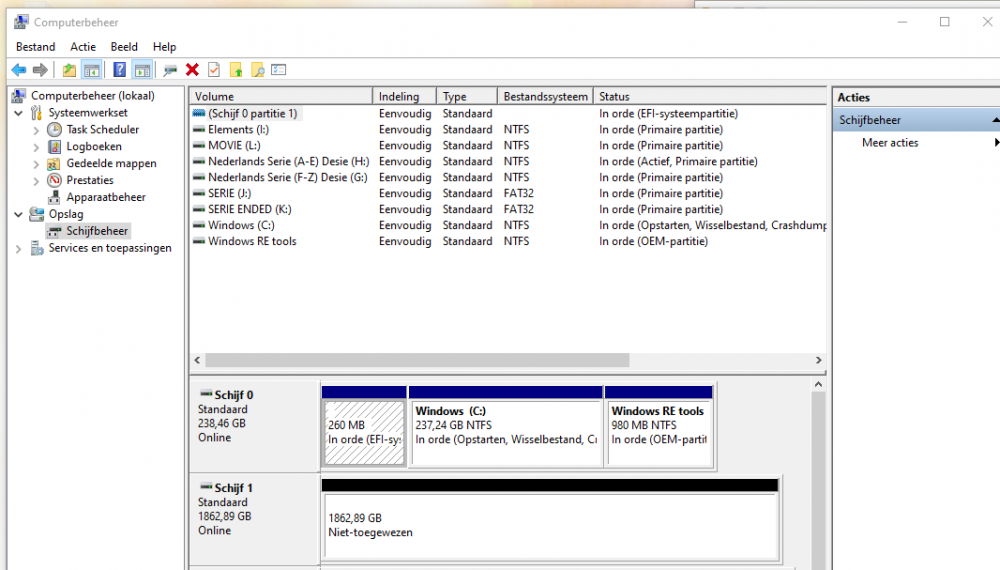Screen dimensions: 1000x570
Task: Sort by the Bestandssysteem column header
Action: (x=545, y=96)
